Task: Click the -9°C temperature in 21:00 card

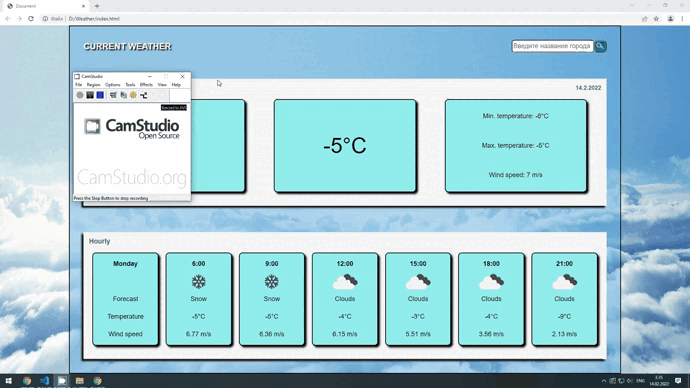Action: click(x=564, y=316)
